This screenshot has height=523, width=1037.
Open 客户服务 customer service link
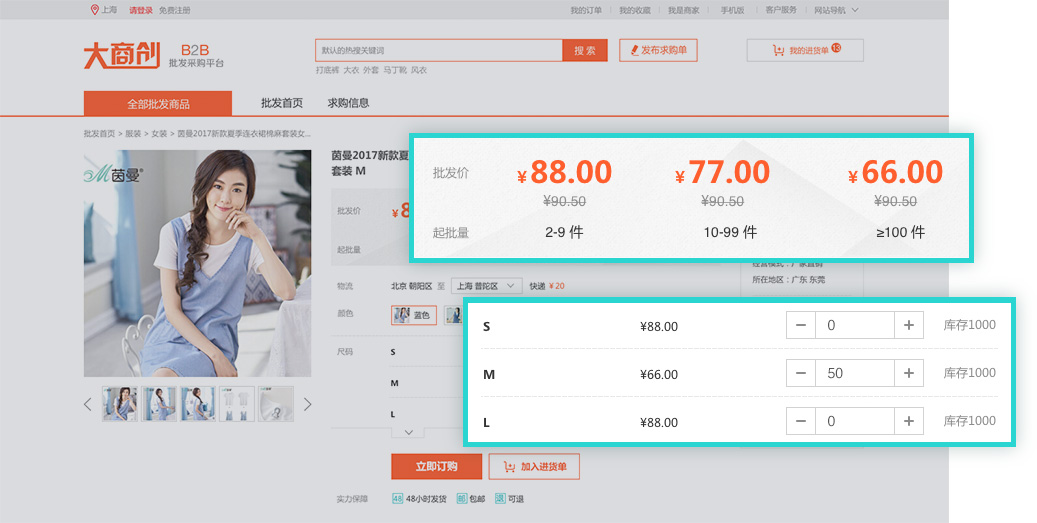(x=781, y=11)
